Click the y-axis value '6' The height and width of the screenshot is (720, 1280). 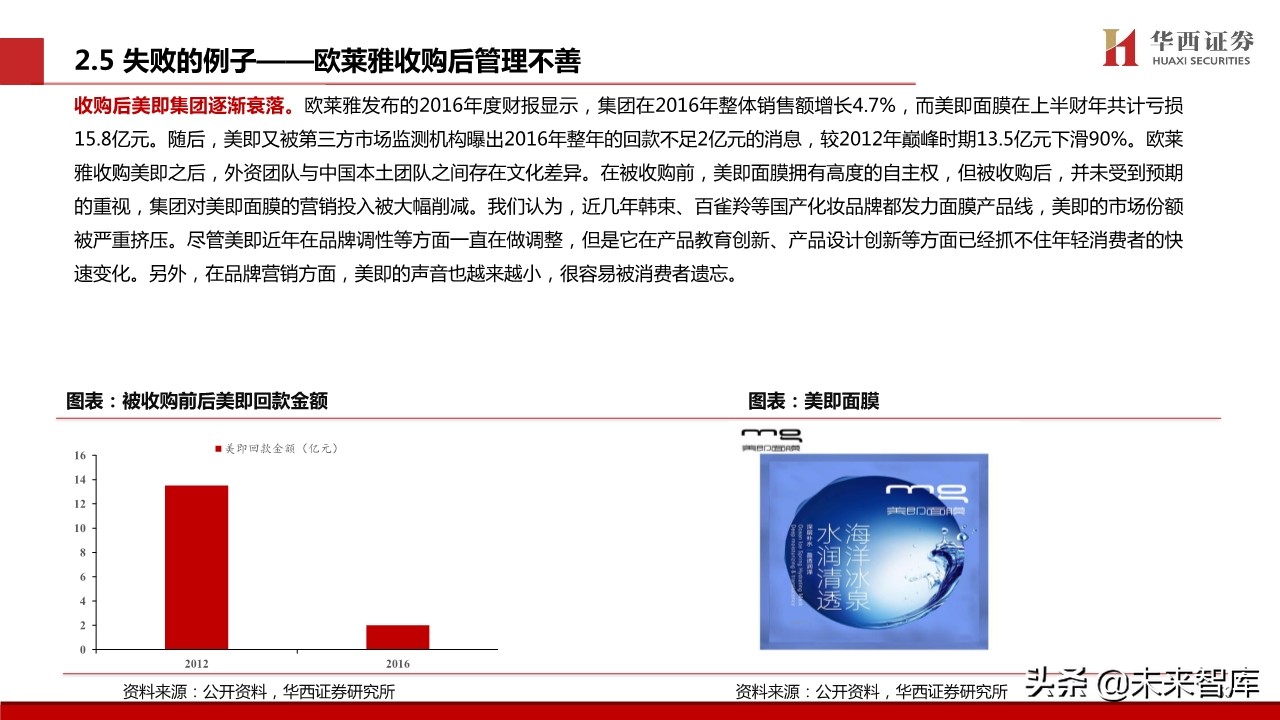tap(82, 577)
